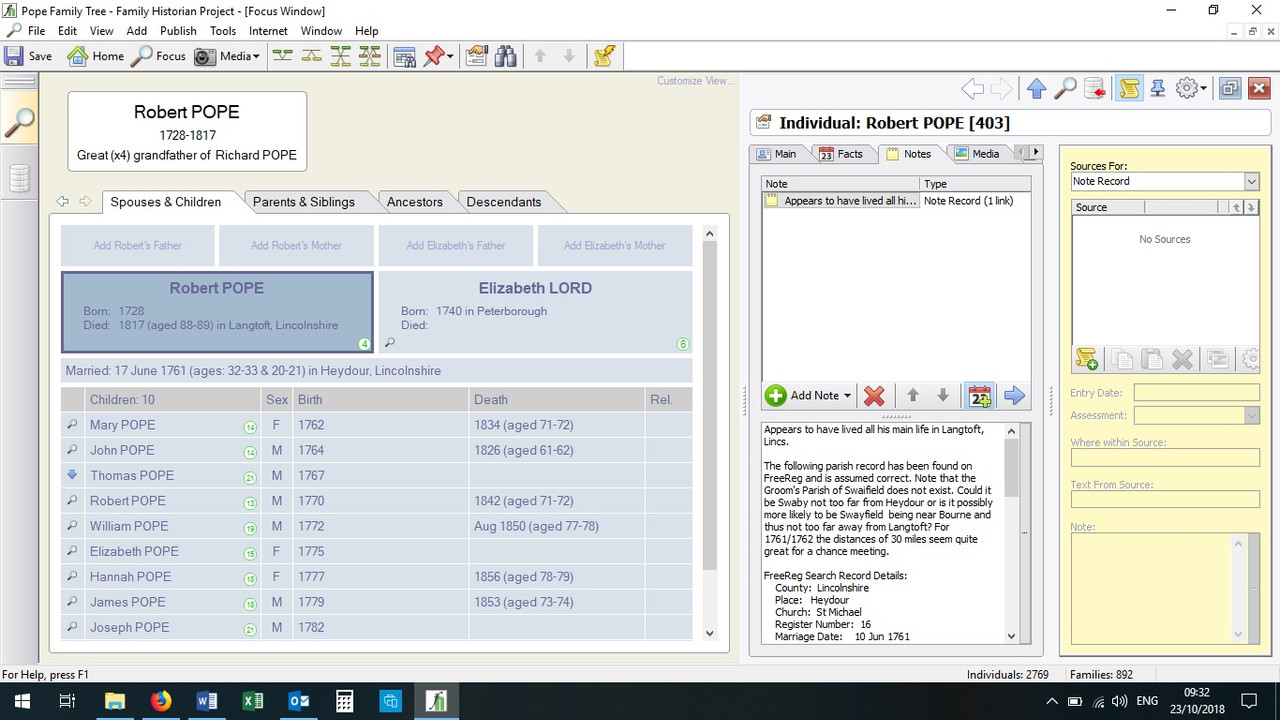Open the File menu
The height and width of the screenshot is (720, 1280).
(36, 31)
